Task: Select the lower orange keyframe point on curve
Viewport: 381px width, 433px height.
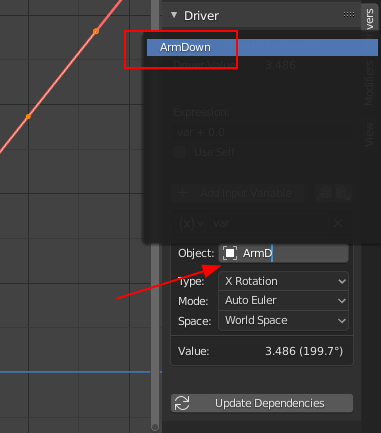Action: click(28, 116)
